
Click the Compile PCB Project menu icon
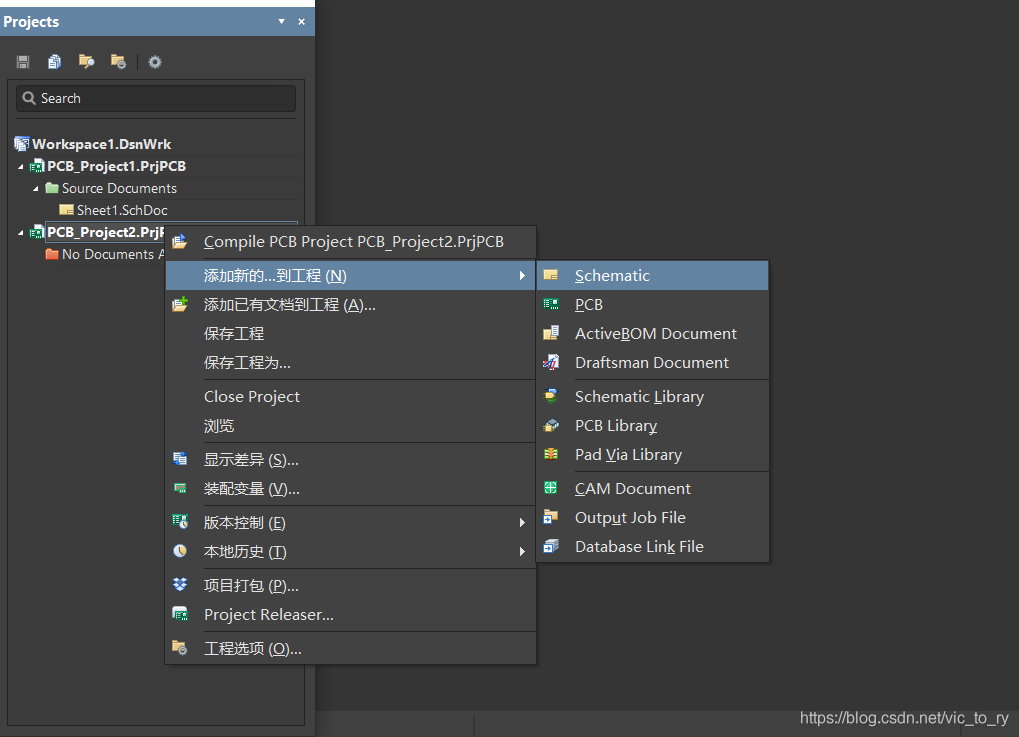click(180, 242)
